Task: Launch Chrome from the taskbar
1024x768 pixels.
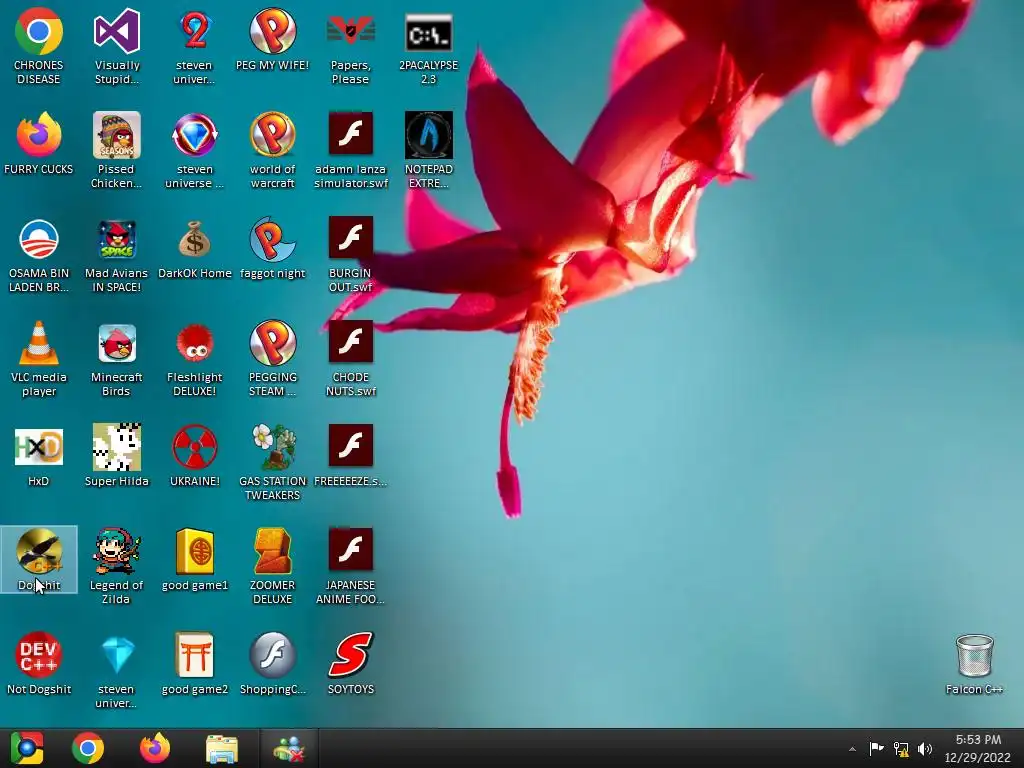Action: click(x=88, y=748)
